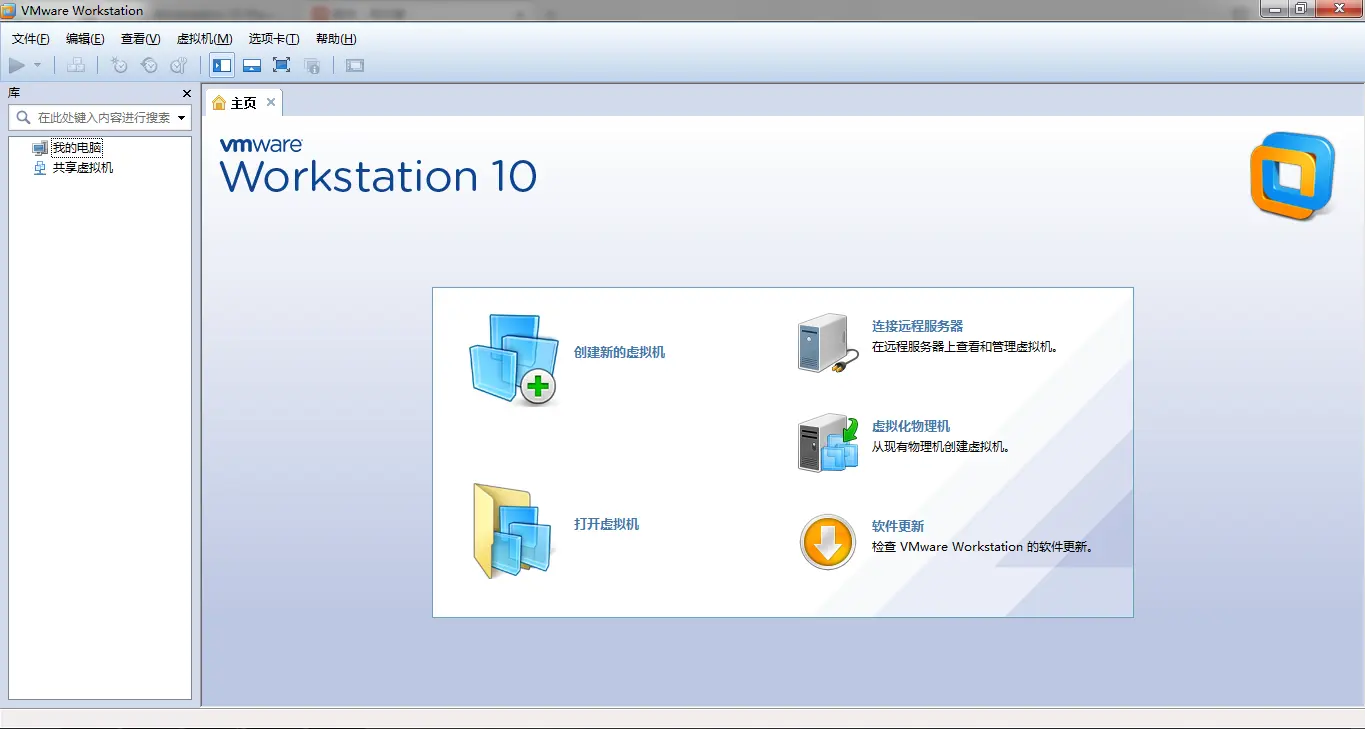The width and height of the screenshot is (1365, 729).
Task: Click the remote server tower icon
Action: [827, 344]
